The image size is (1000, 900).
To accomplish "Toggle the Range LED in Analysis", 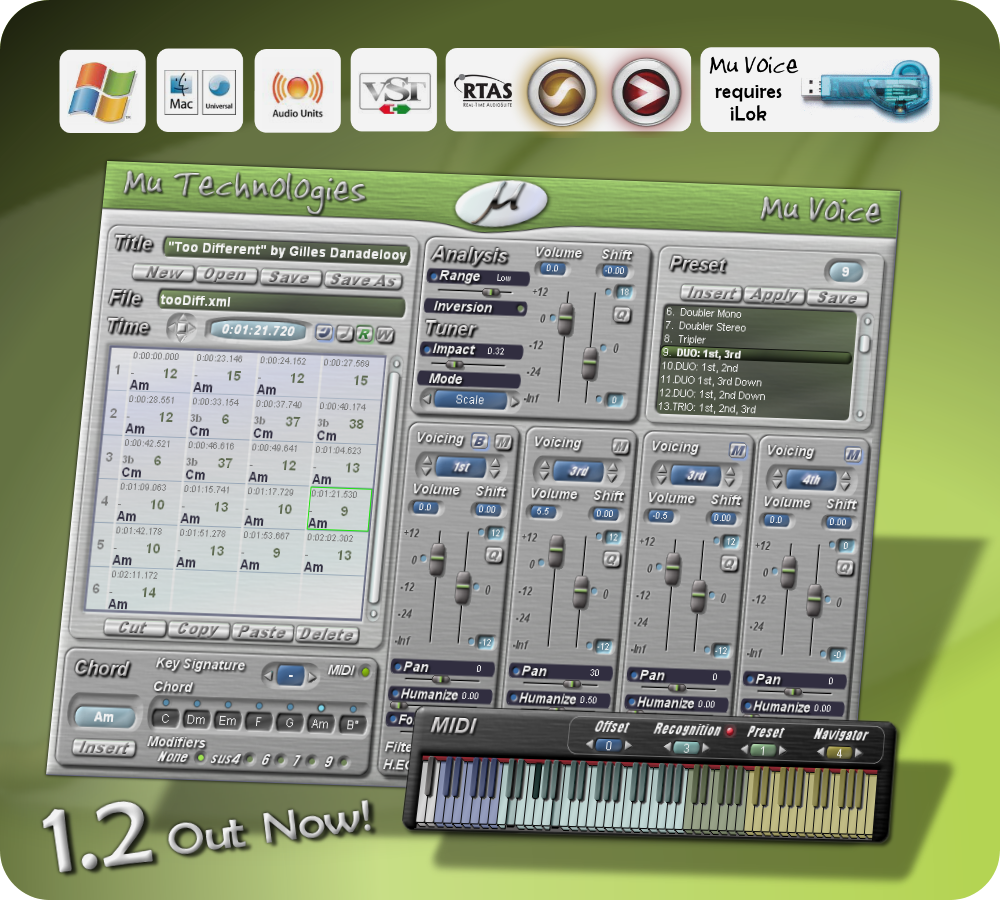I will (x=434, y=276).
